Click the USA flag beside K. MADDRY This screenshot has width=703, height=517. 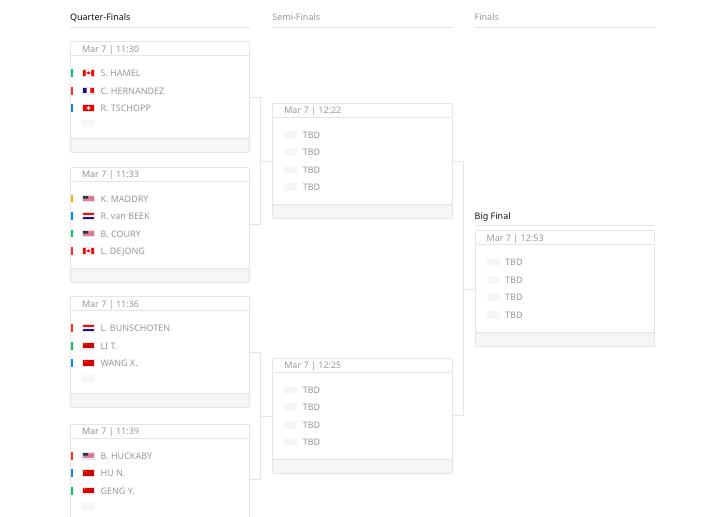click(x=88, y=199)
